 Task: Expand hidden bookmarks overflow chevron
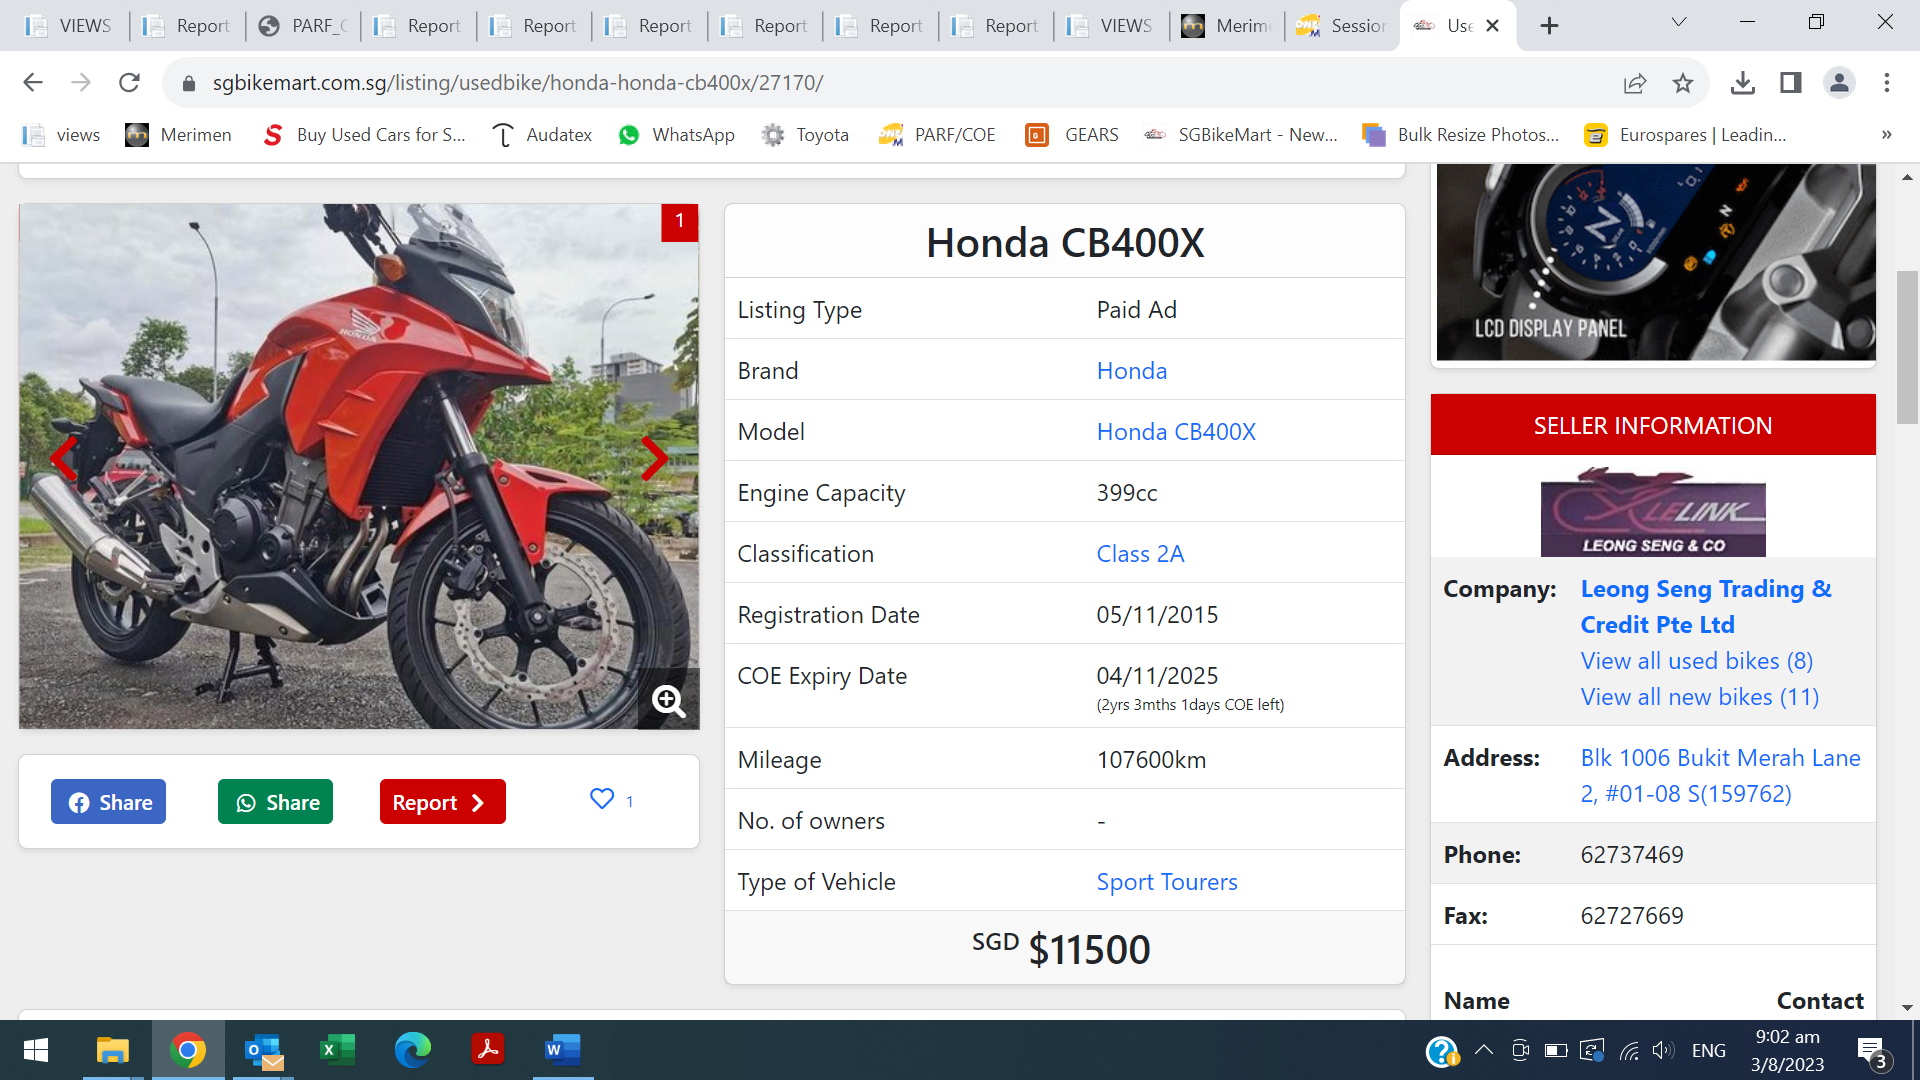click(1886, 135)
